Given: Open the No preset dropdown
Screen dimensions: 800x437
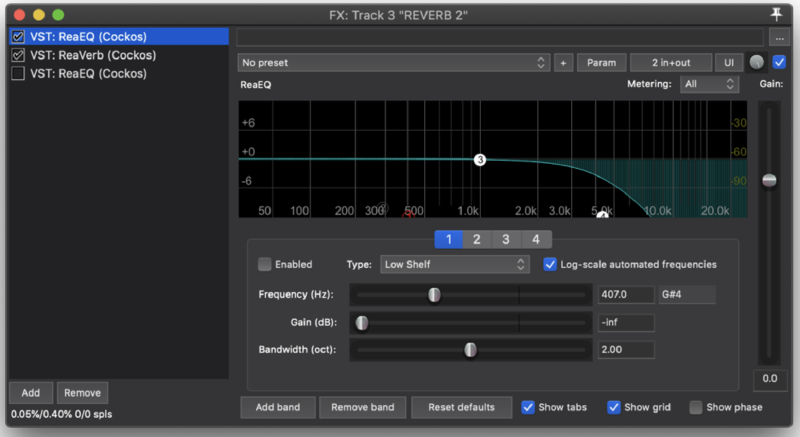Looking at the screenshot, I should (x=393, y=63).
